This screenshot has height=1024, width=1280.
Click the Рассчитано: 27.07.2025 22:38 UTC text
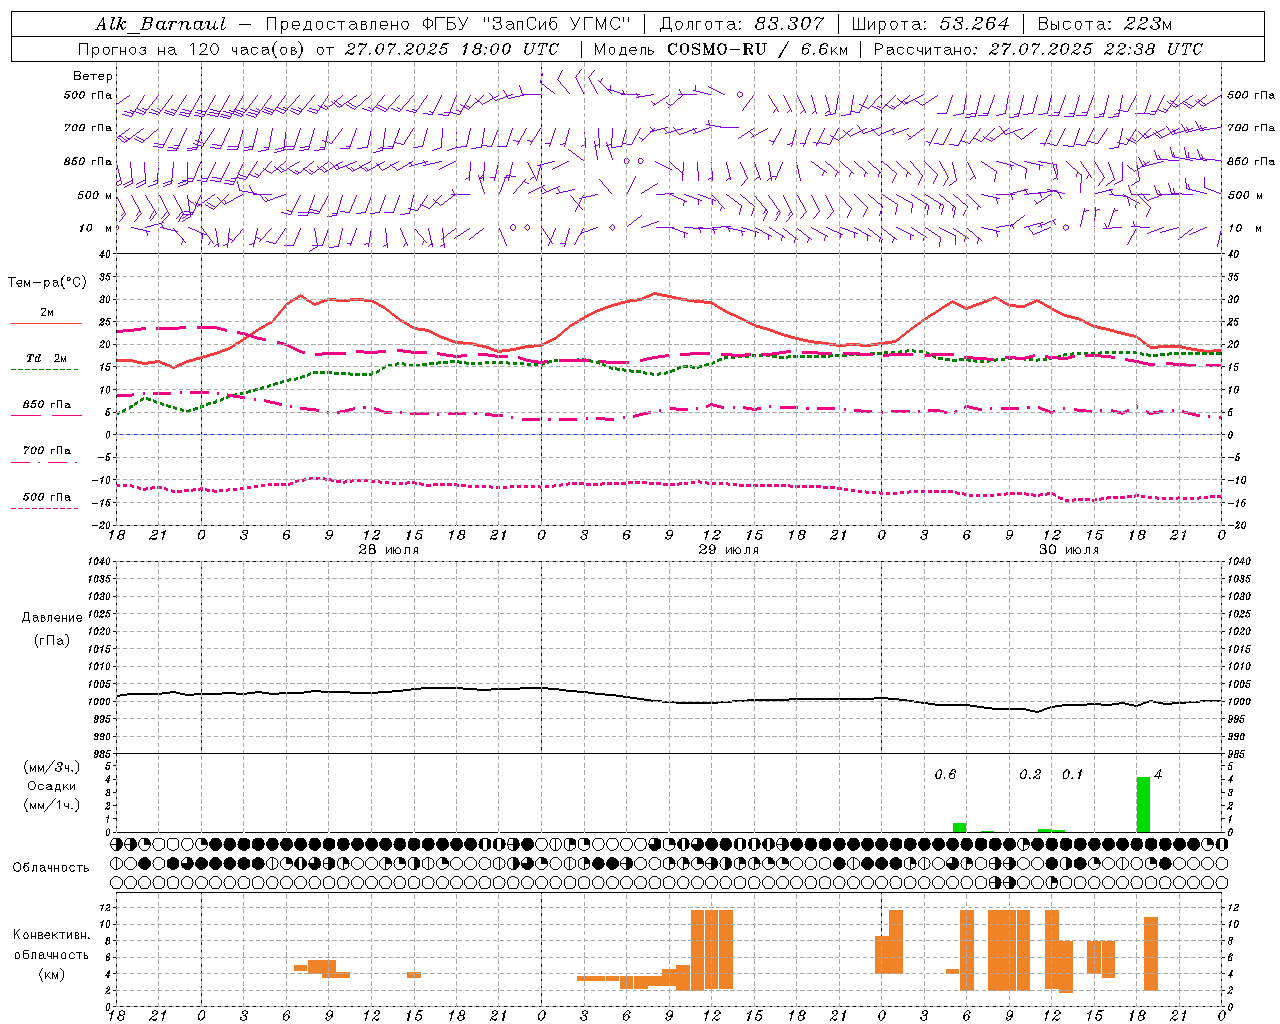tap(1038, 49)
